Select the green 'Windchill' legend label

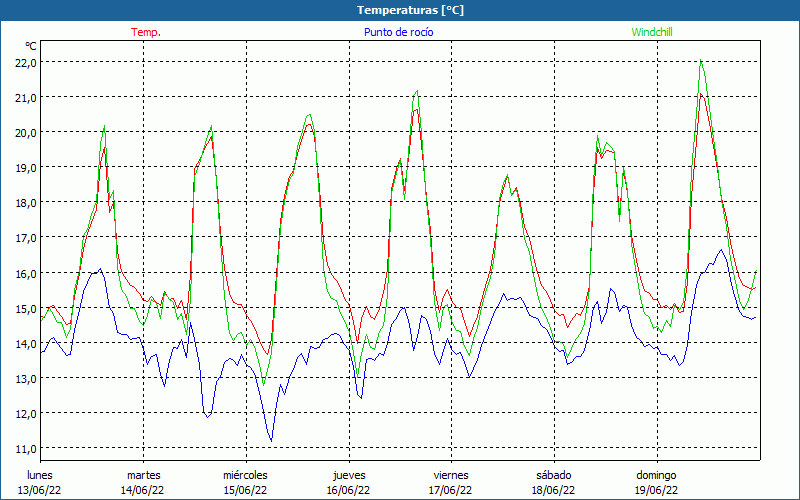(652, 32)
